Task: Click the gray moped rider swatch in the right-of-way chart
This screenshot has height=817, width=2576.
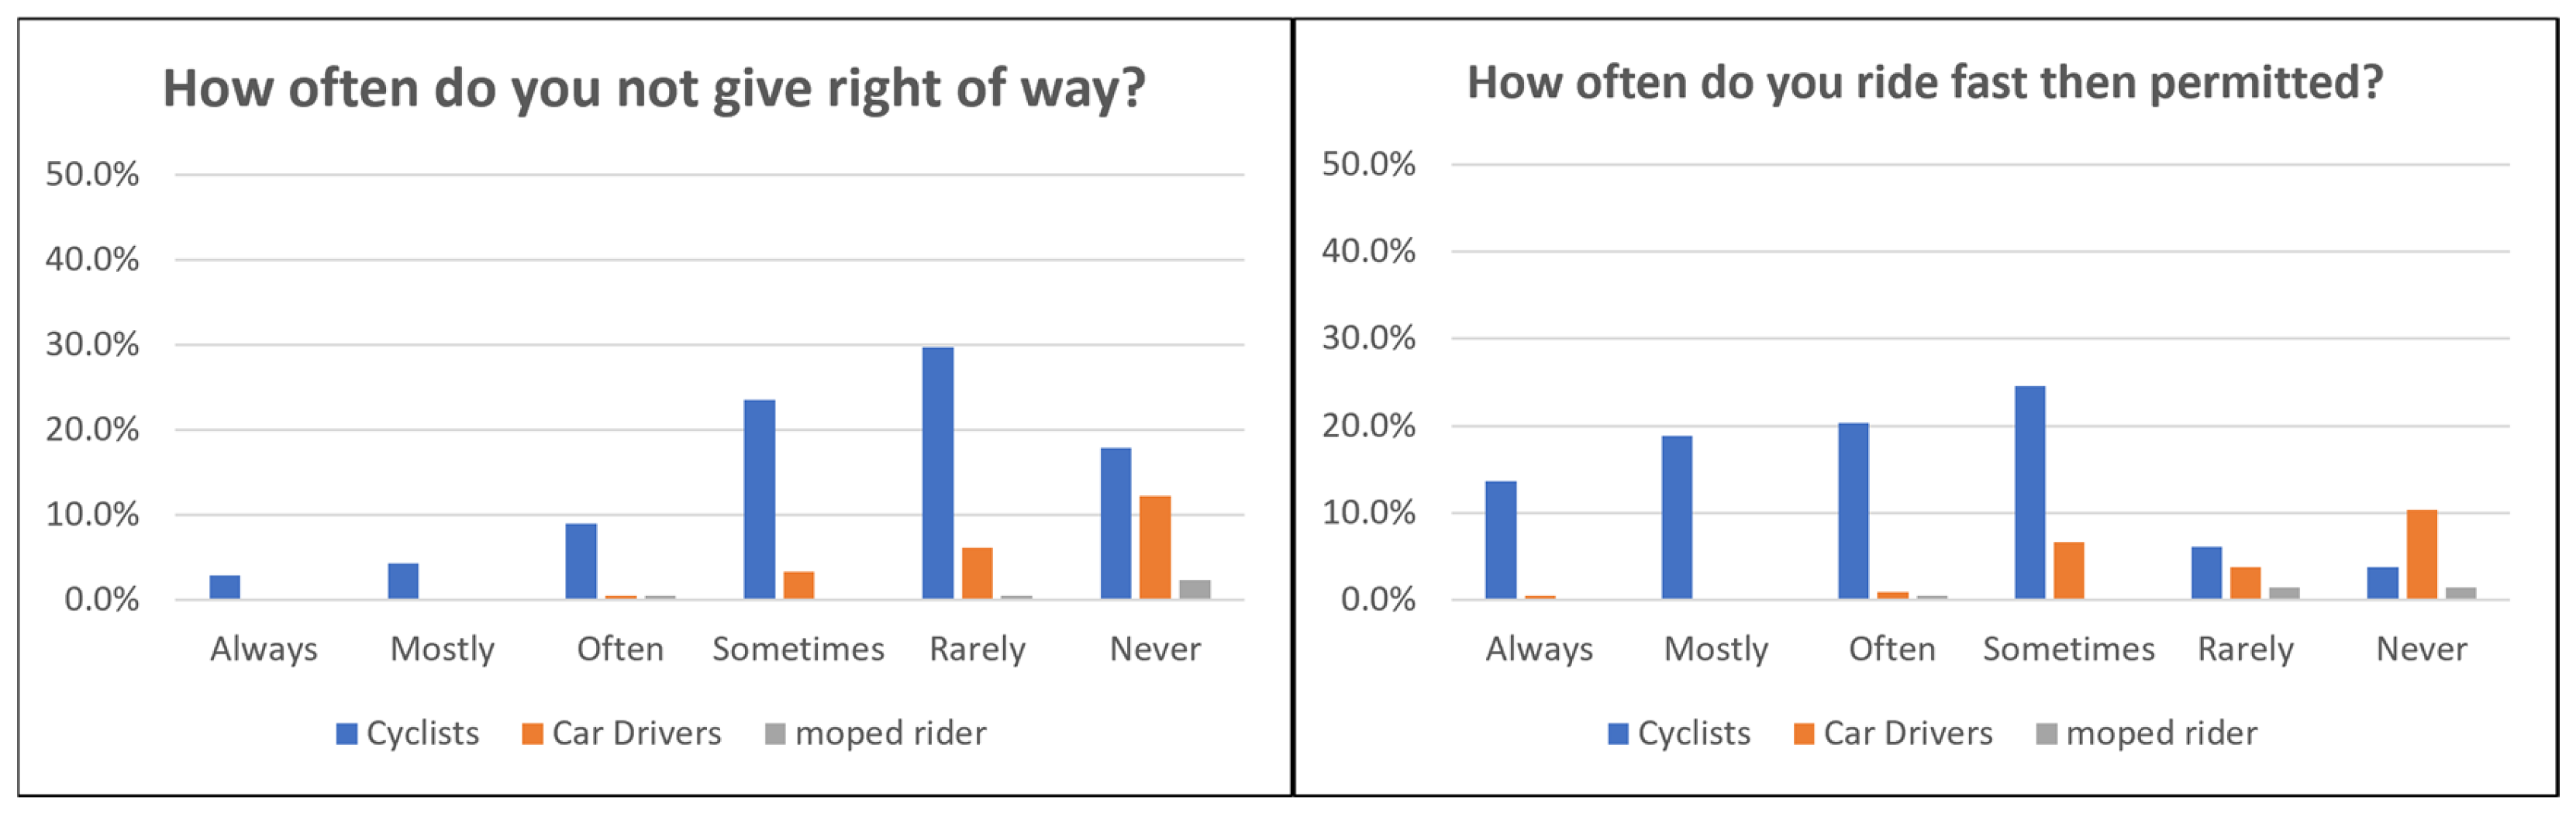Action: tap(775, 734)
